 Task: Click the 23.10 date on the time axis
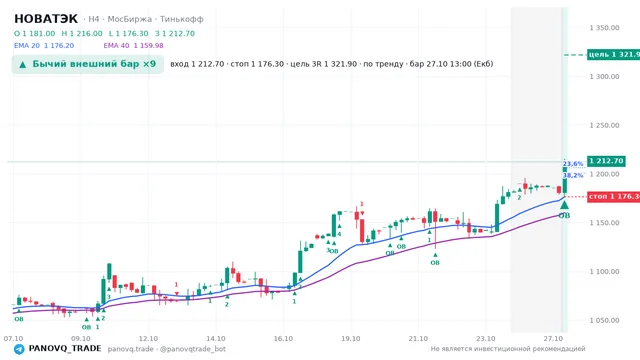click(486, 338)
